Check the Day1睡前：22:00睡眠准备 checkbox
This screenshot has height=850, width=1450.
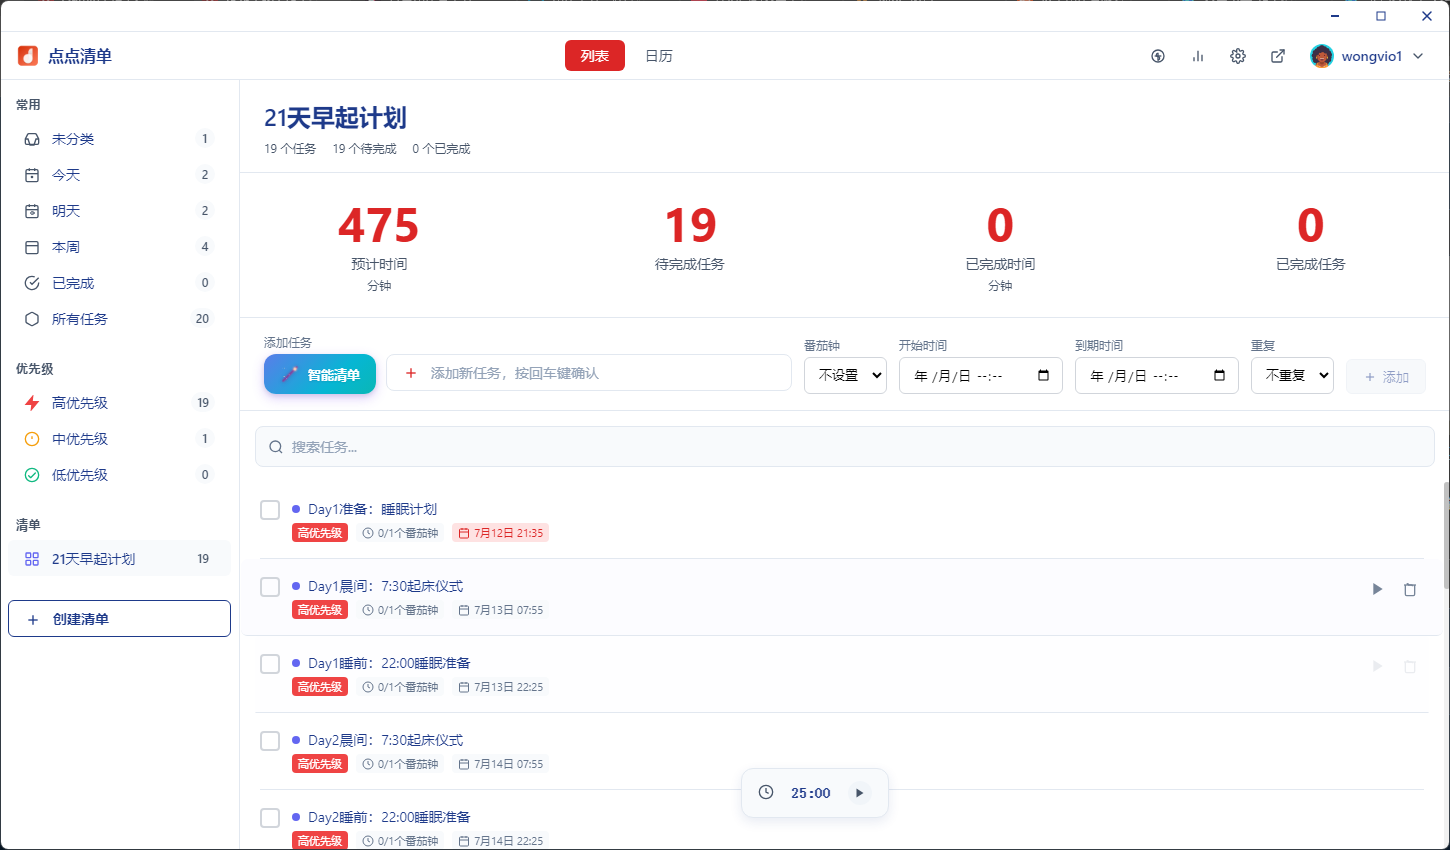click(x=270, y=664)
